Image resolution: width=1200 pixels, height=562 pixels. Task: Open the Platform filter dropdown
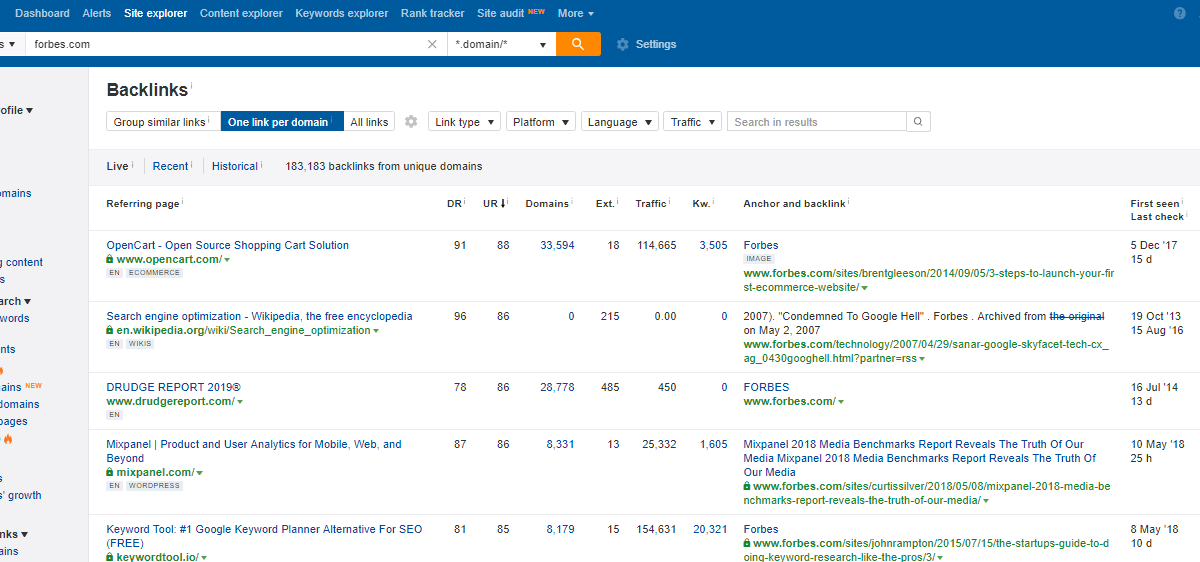pos(541,122)
